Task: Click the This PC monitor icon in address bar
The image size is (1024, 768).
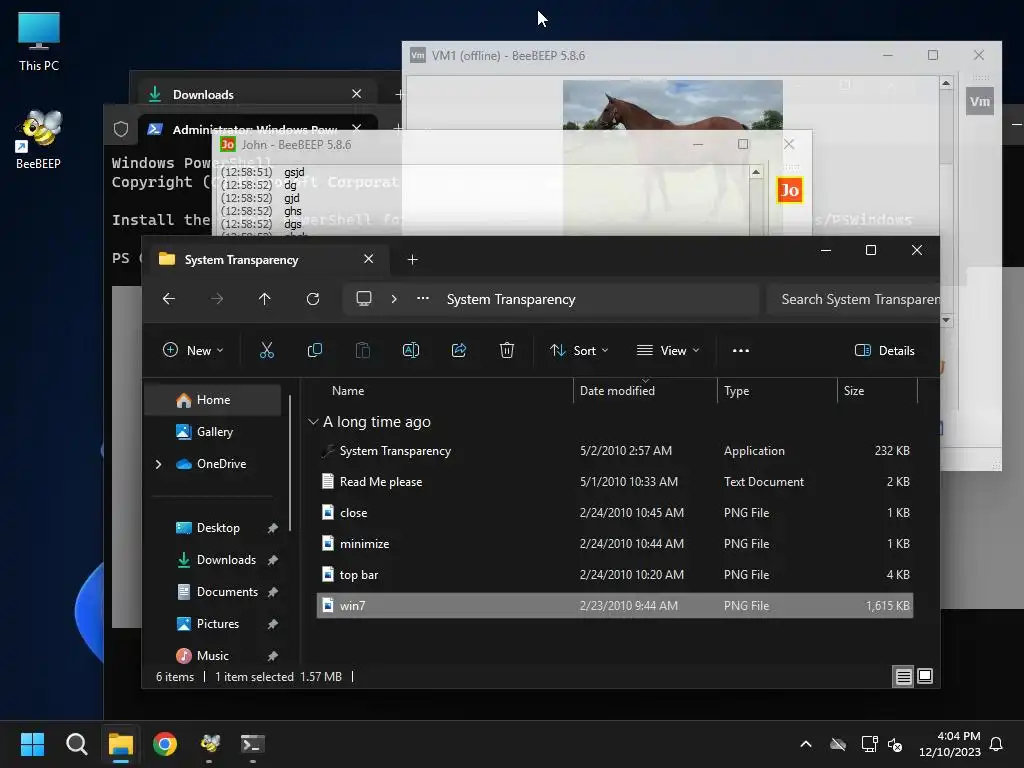Action: [364, 299]
